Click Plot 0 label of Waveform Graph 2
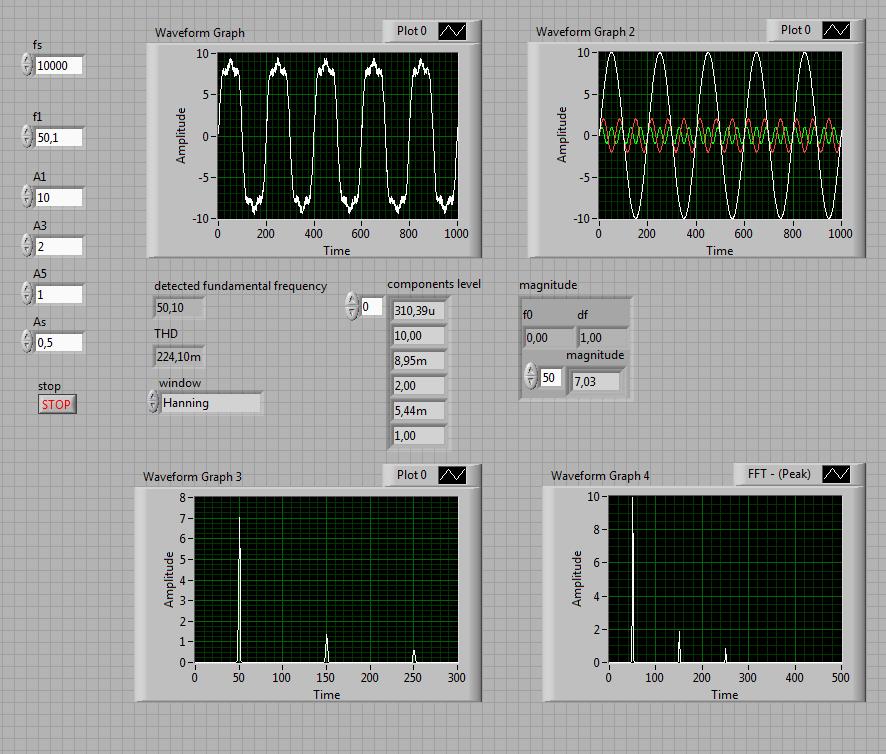 [795, 30]
